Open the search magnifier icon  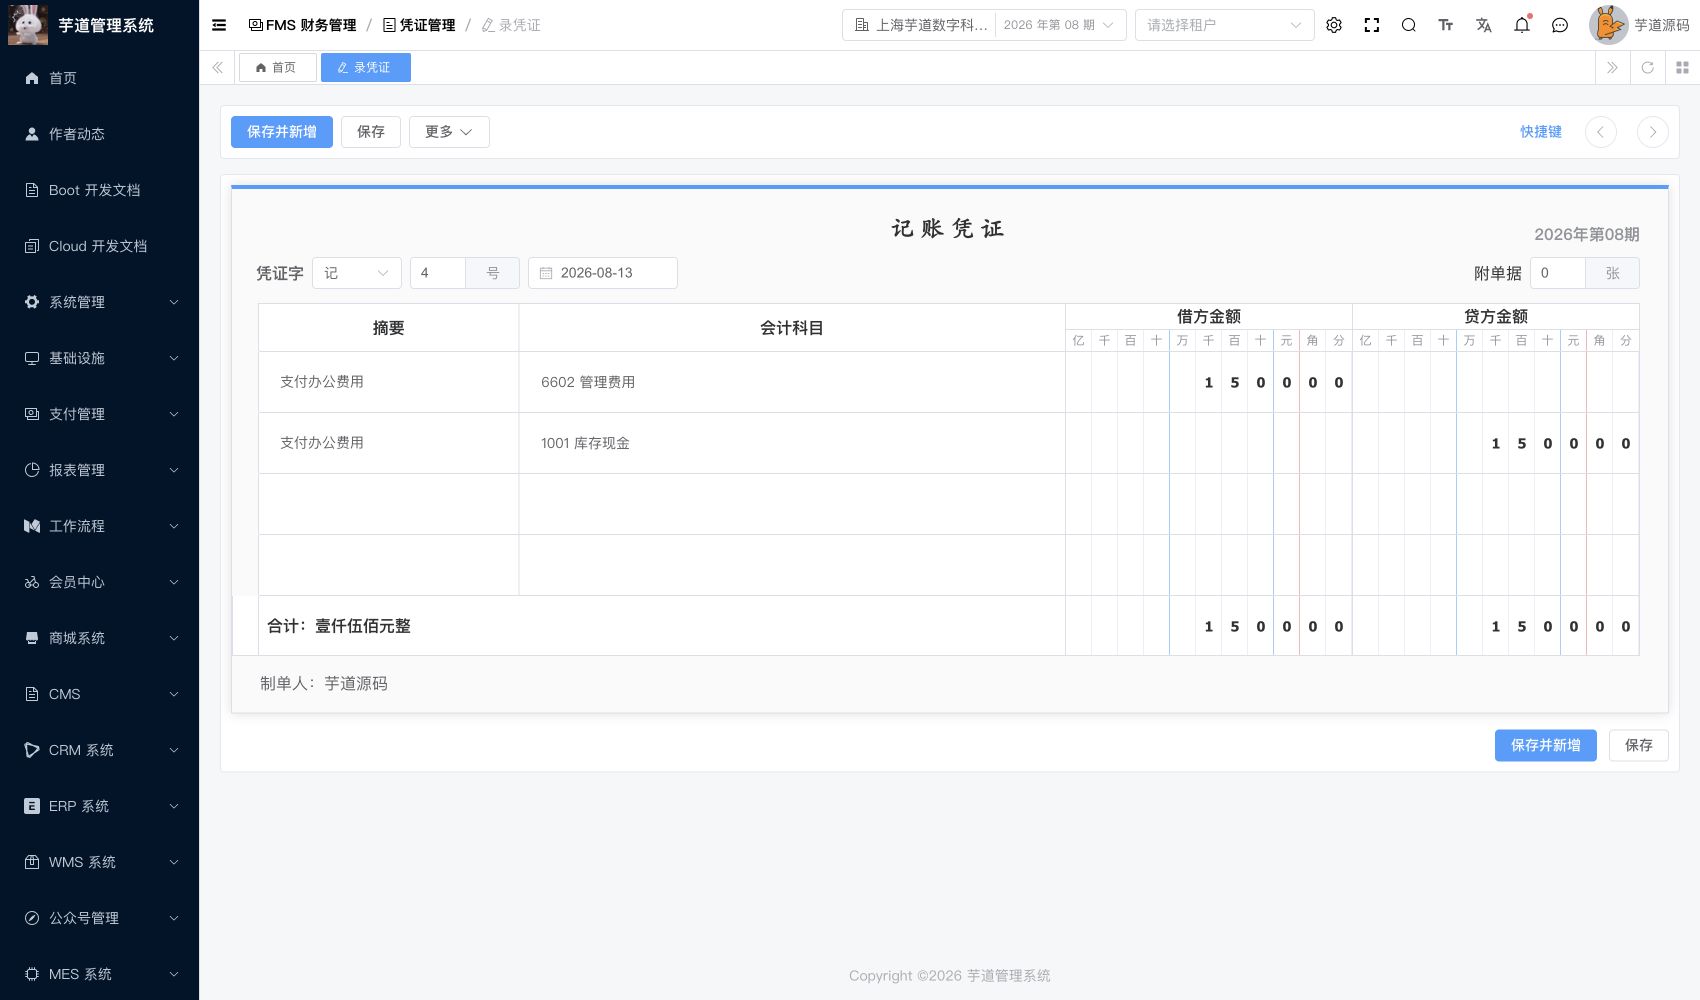pyautogui.click(x=1409, y=25)
